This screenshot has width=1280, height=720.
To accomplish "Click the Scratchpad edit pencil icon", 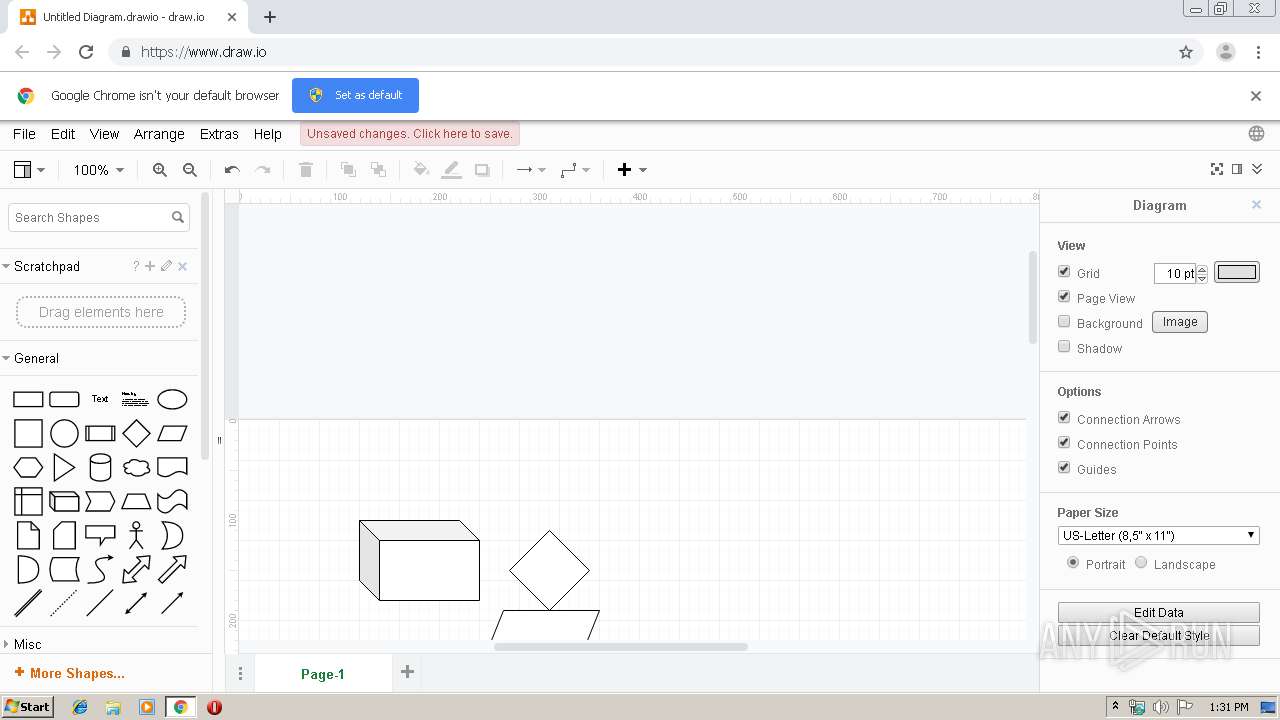I will tap(166, 266).
